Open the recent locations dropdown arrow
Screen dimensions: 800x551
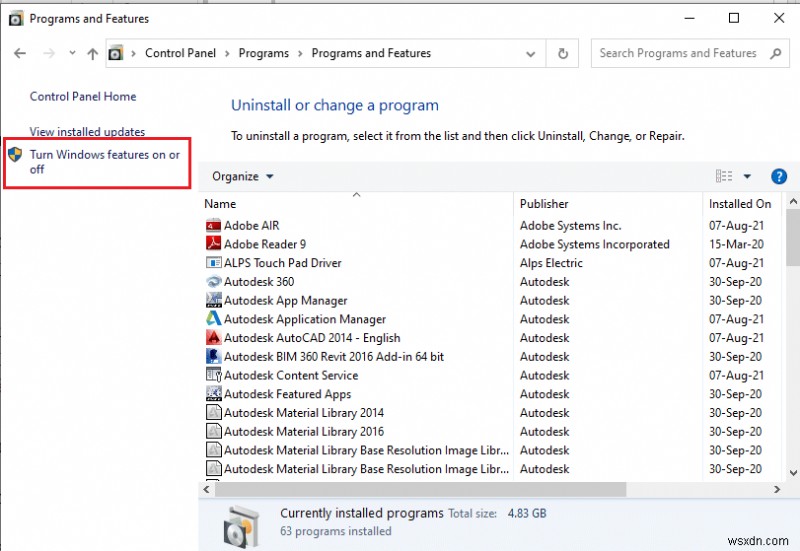point(72,53)
